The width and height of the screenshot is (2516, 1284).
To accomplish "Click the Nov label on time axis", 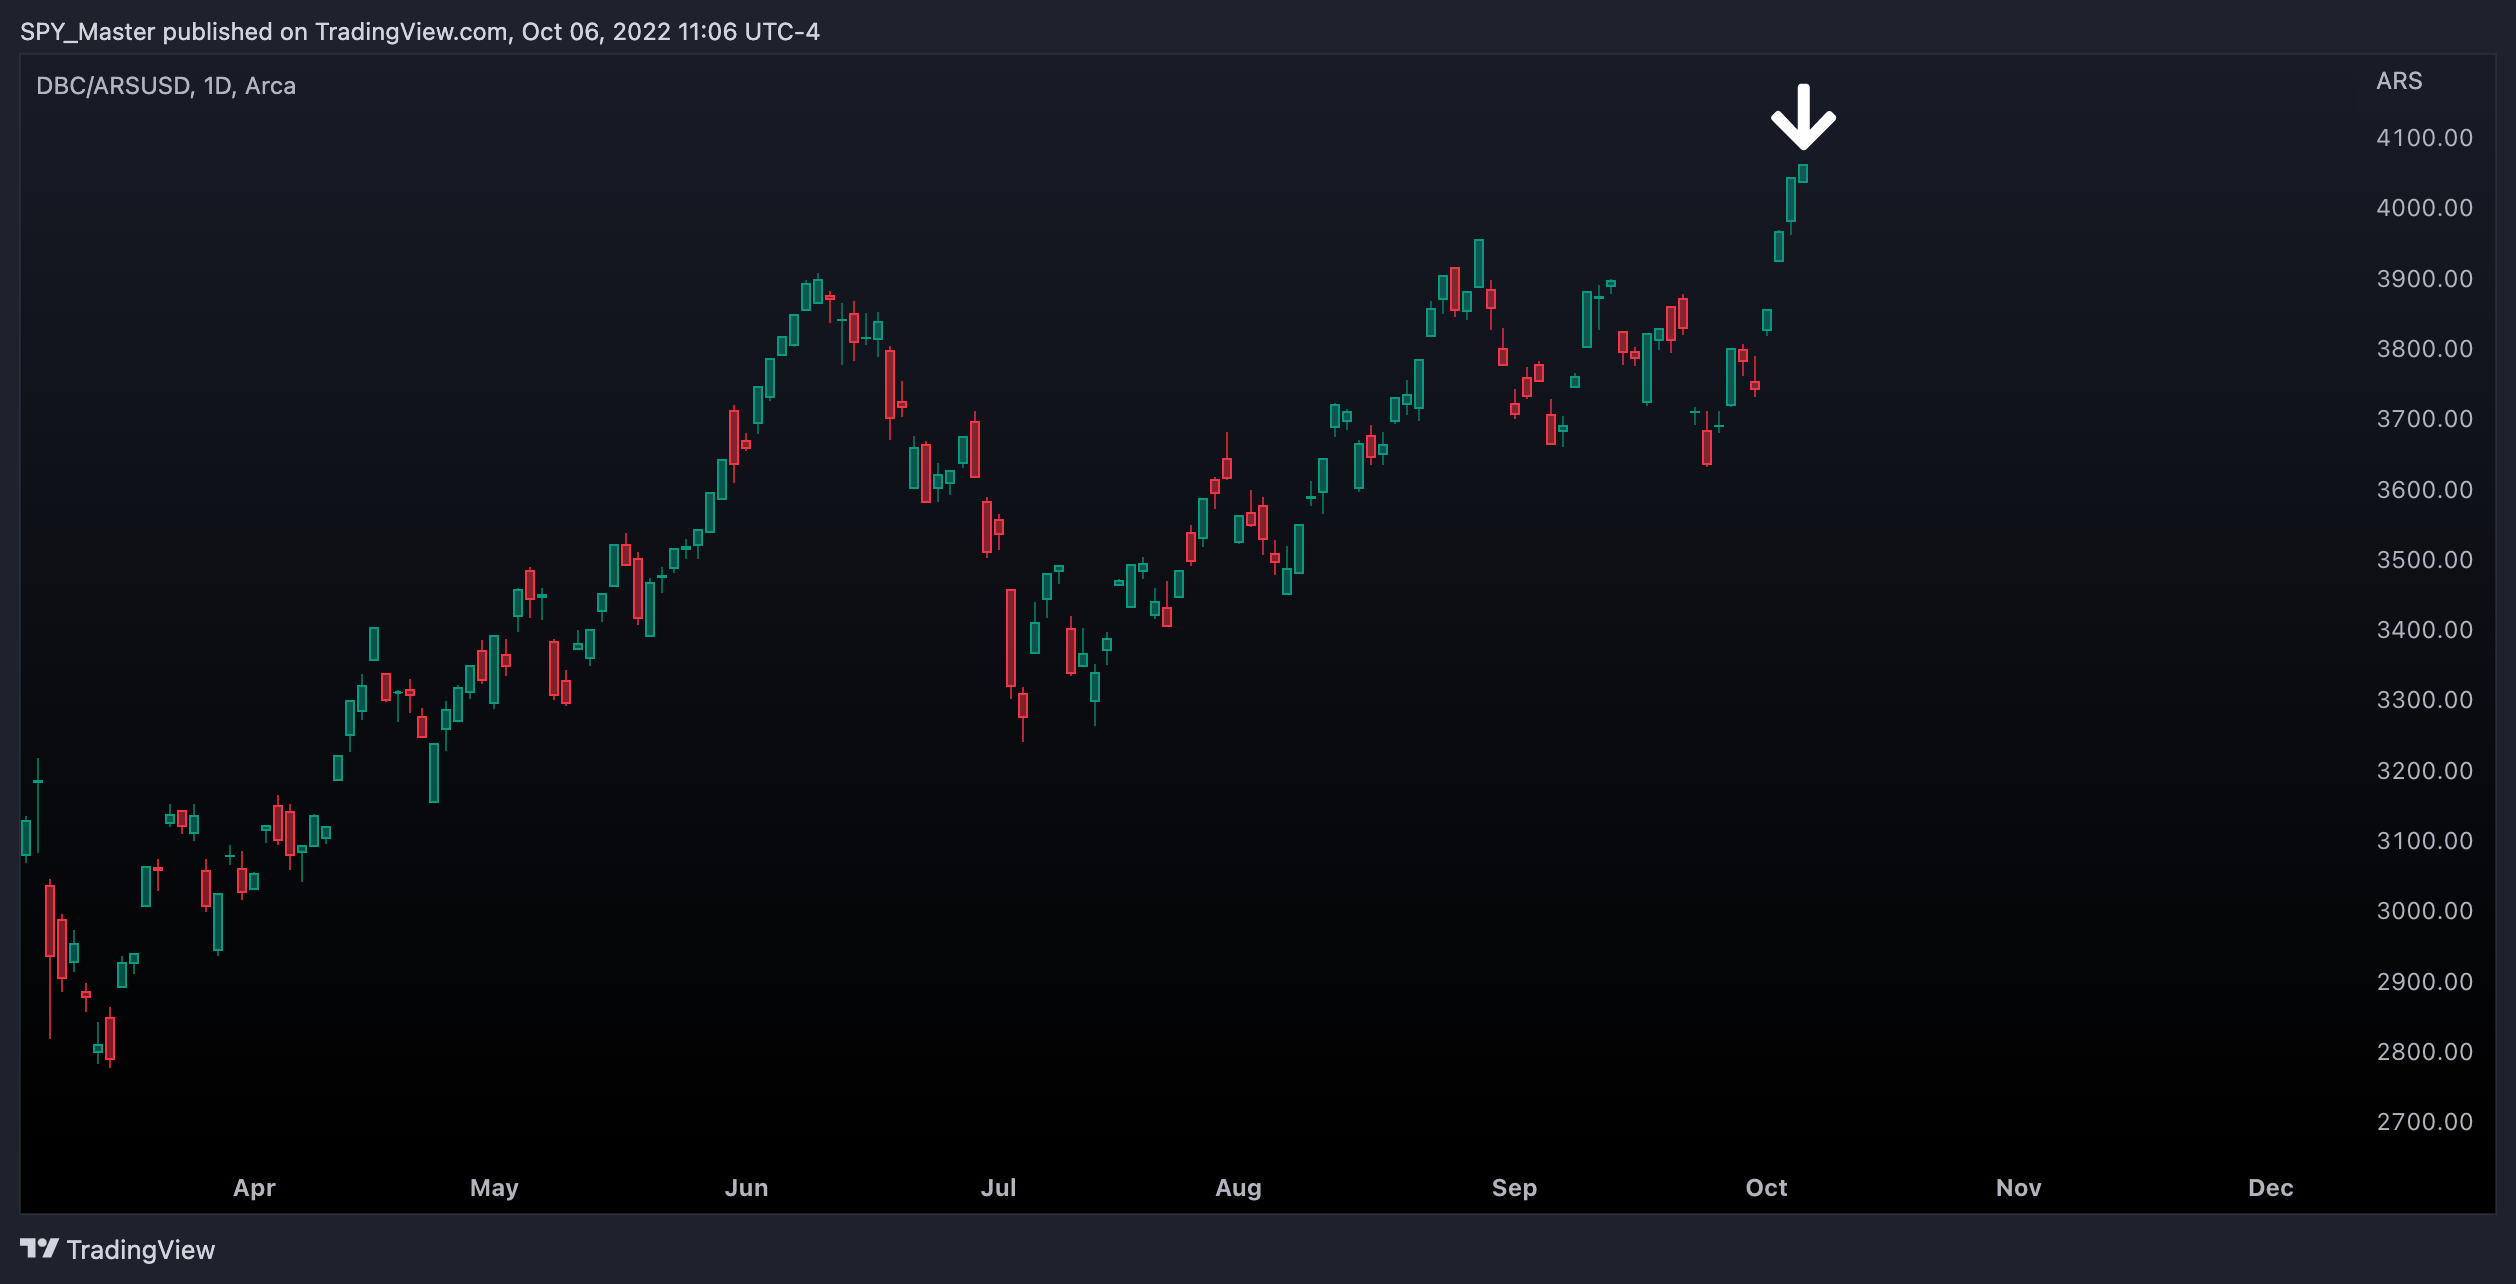I will coord(2018,1188).
